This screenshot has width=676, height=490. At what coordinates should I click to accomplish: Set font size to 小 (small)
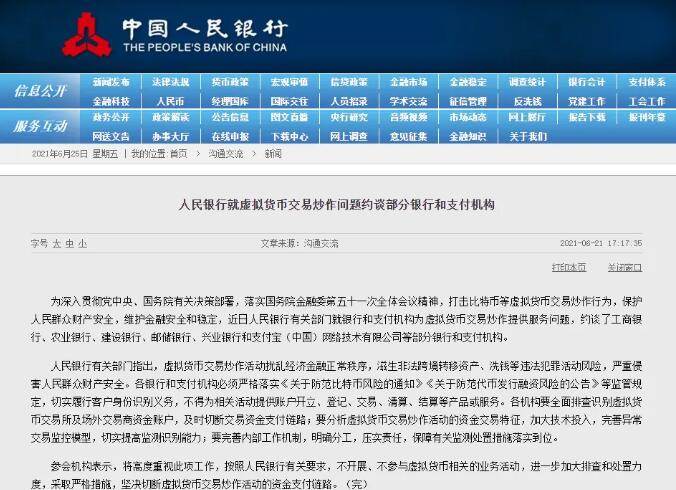[83, 243]
